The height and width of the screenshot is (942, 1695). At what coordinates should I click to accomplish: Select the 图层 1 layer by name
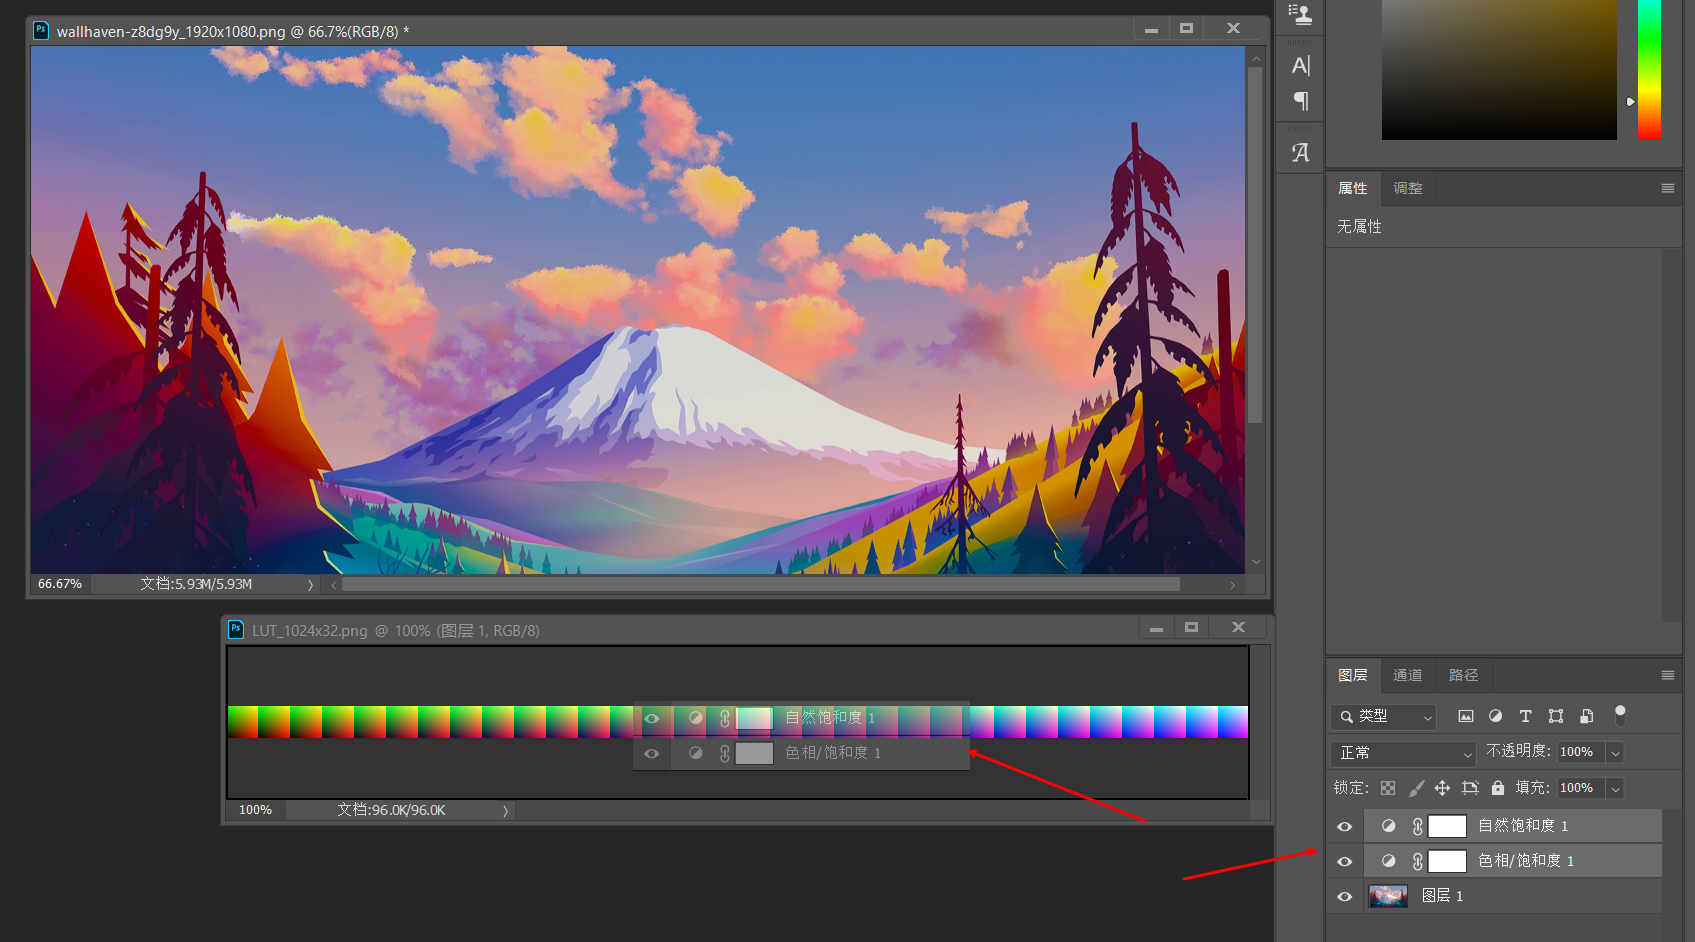[x=1442, y=896]
